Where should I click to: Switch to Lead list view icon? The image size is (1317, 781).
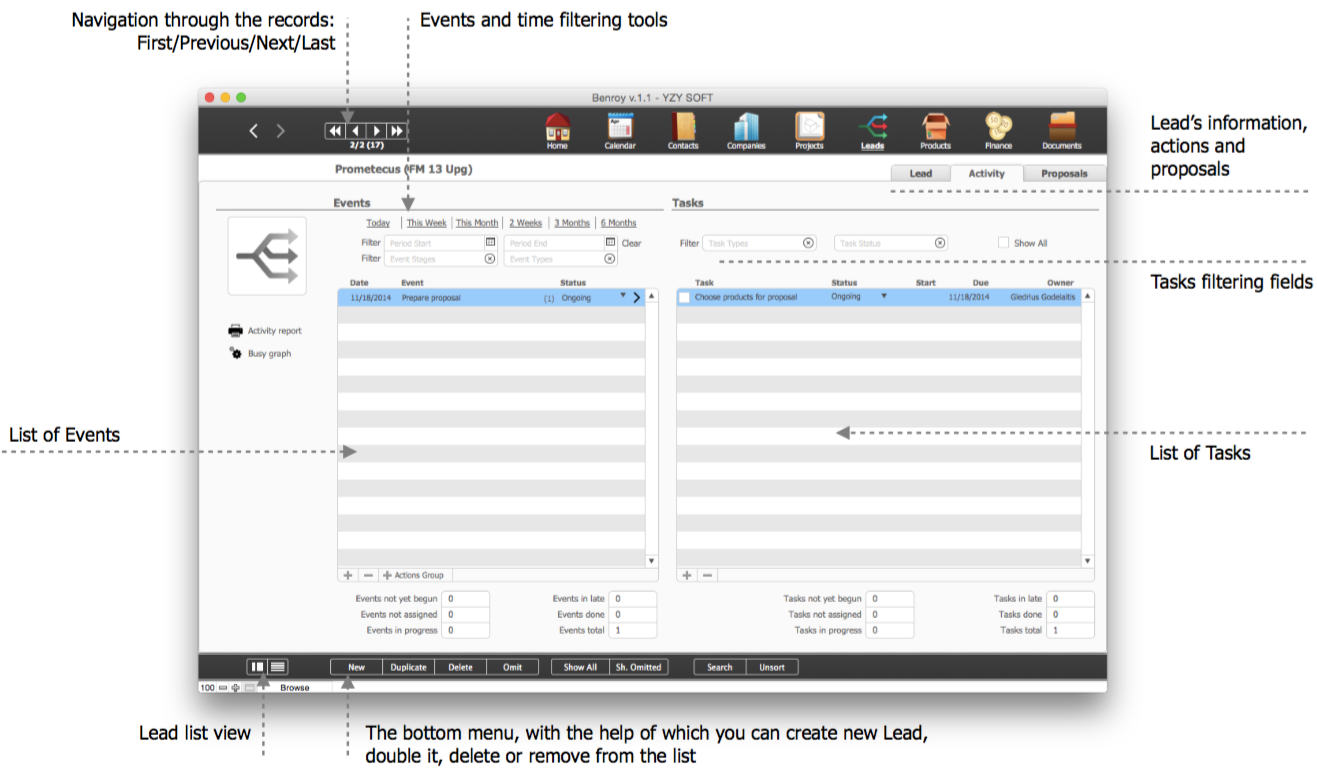tap(278, 667)
